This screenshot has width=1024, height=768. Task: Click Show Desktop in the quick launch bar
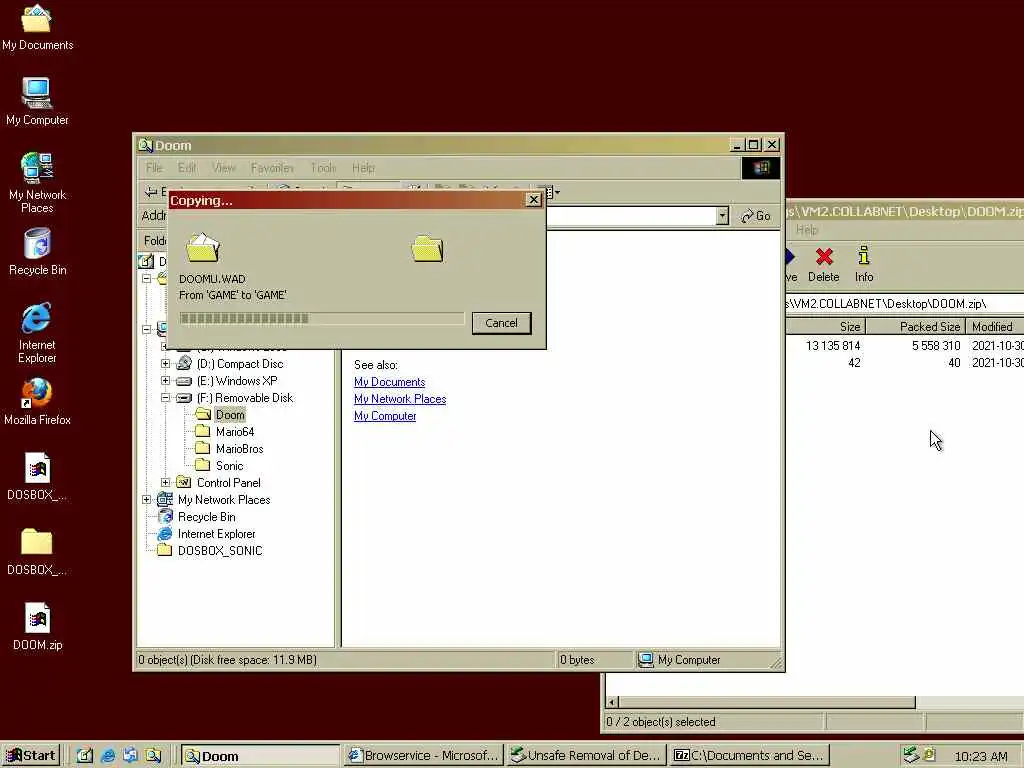(x=85, y=756)
